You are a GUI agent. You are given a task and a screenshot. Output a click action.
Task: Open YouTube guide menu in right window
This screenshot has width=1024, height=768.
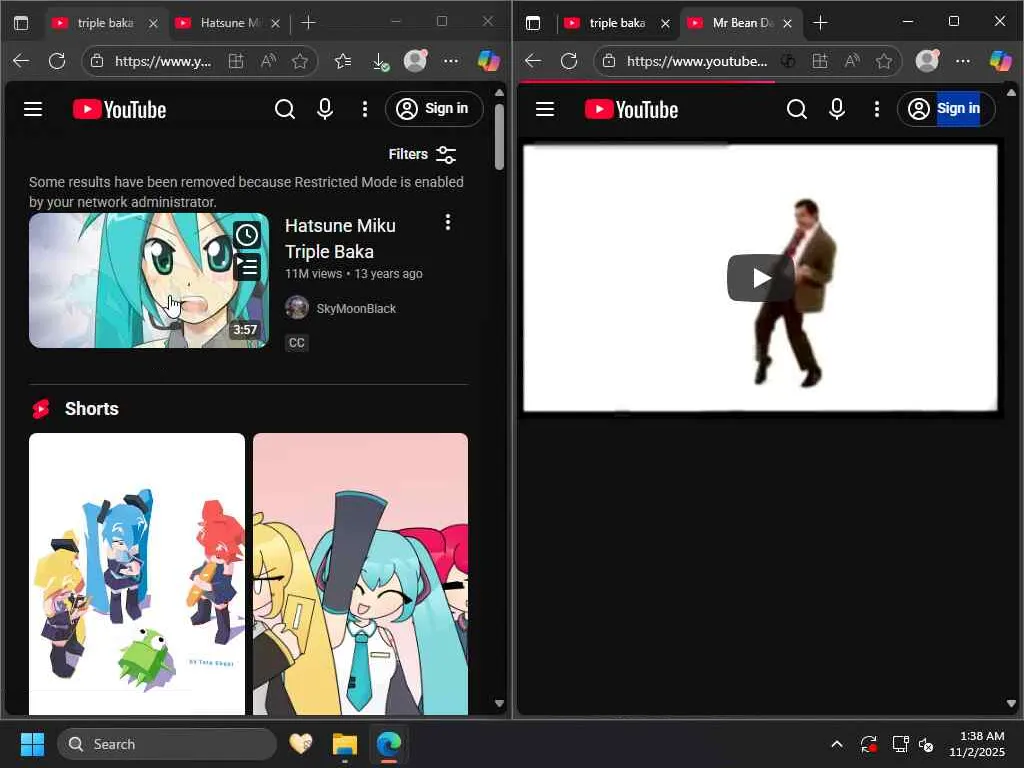[545, 109]
